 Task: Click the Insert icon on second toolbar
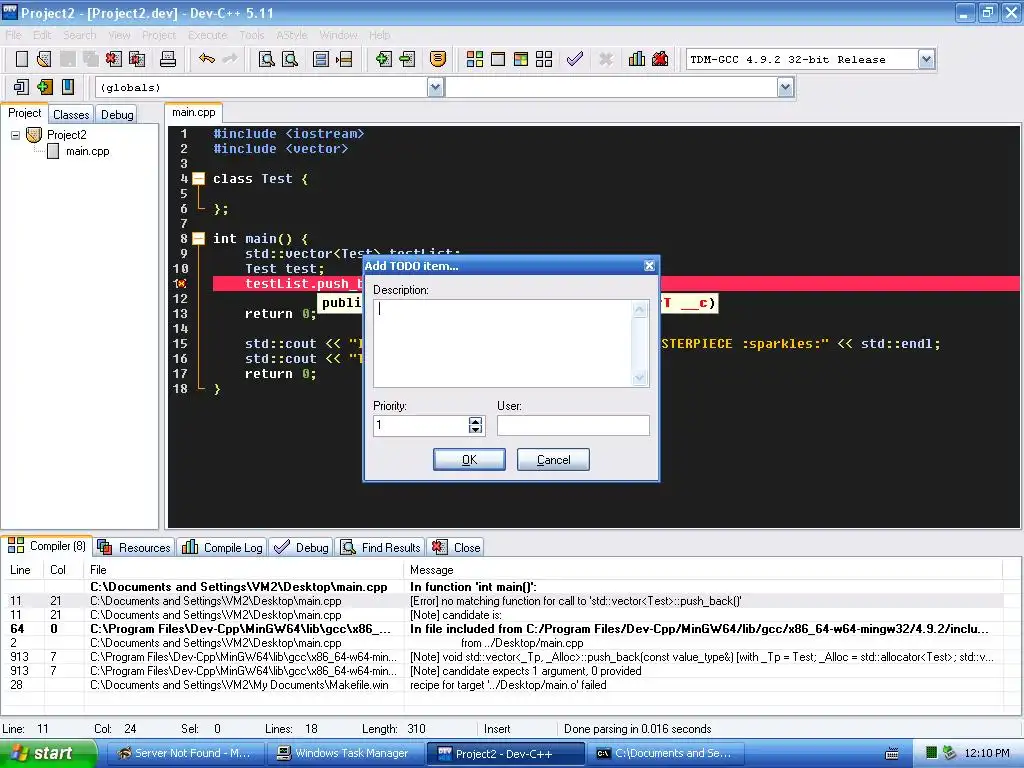pyautogui.click(x=21, y=87)
